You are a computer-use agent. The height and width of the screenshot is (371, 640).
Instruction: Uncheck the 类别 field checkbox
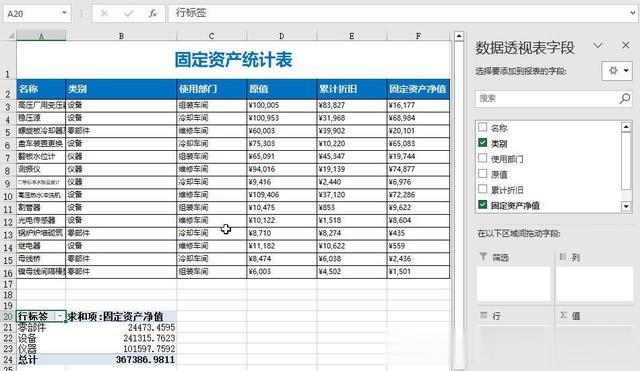(482, 142)
